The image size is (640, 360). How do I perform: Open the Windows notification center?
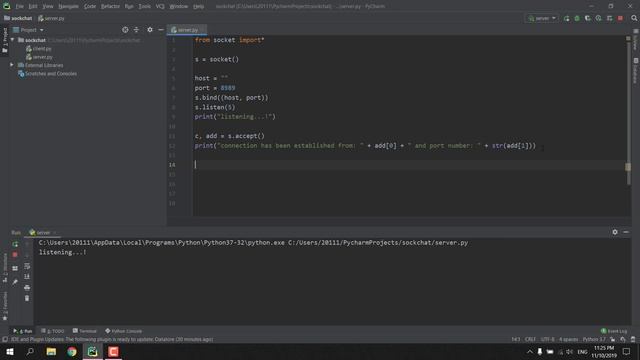(626, 351)
